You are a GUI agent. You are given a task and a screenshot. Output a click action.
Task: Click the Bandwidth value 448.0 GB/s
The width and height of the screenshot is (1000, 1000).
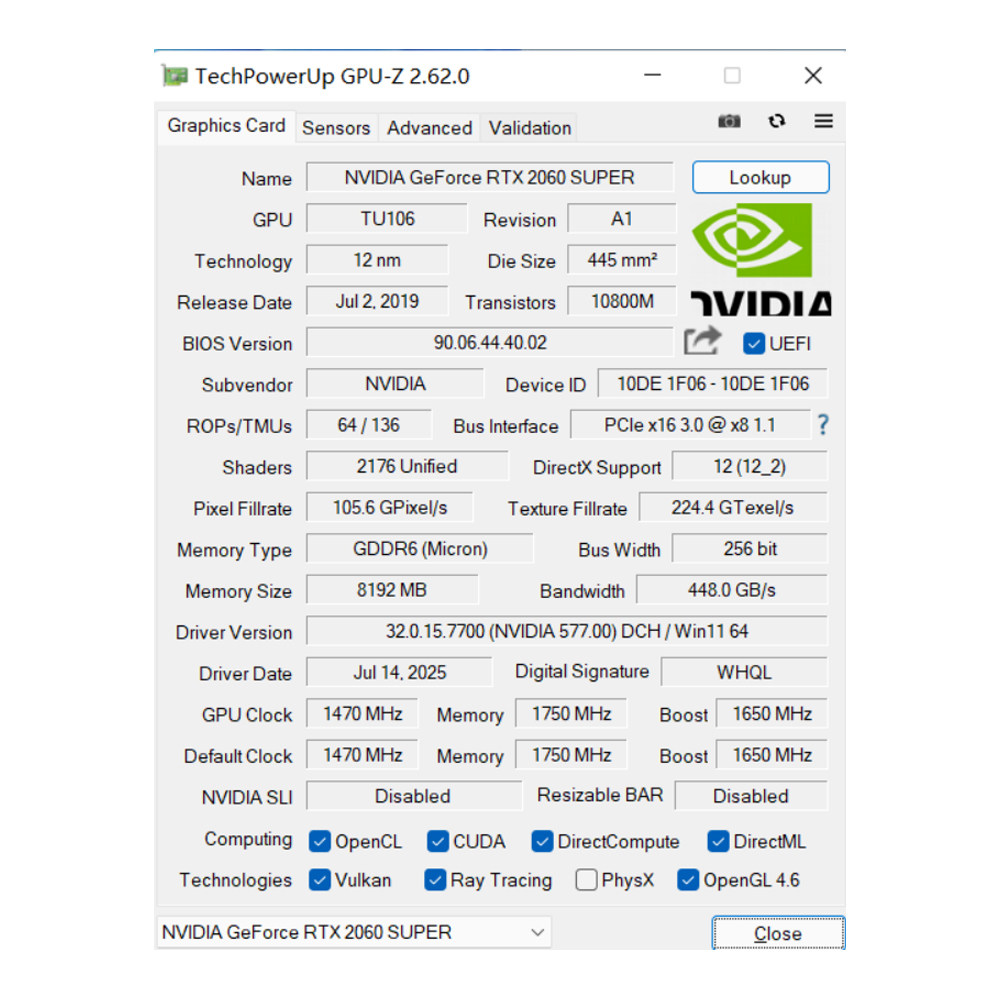pos(732,590)
